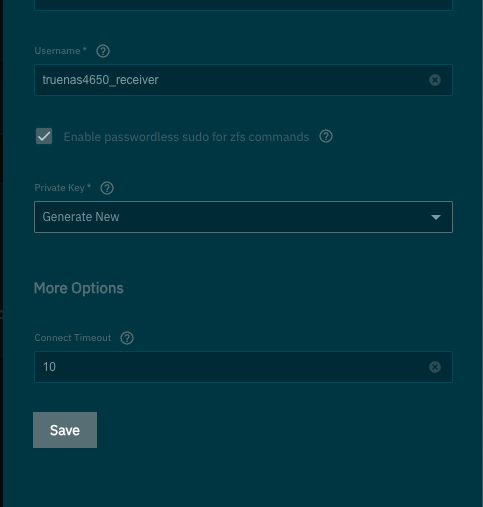This screenshot has width=483, height=507.
Task: Clear the Username field with its X icon
Action: (435, 80)
